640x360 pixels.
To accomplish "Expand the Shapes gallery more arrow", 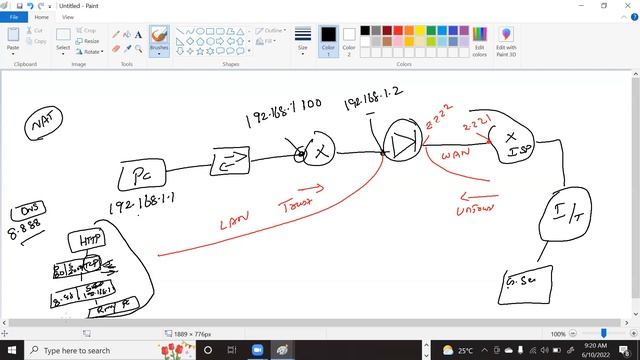I will coord(249,51).
